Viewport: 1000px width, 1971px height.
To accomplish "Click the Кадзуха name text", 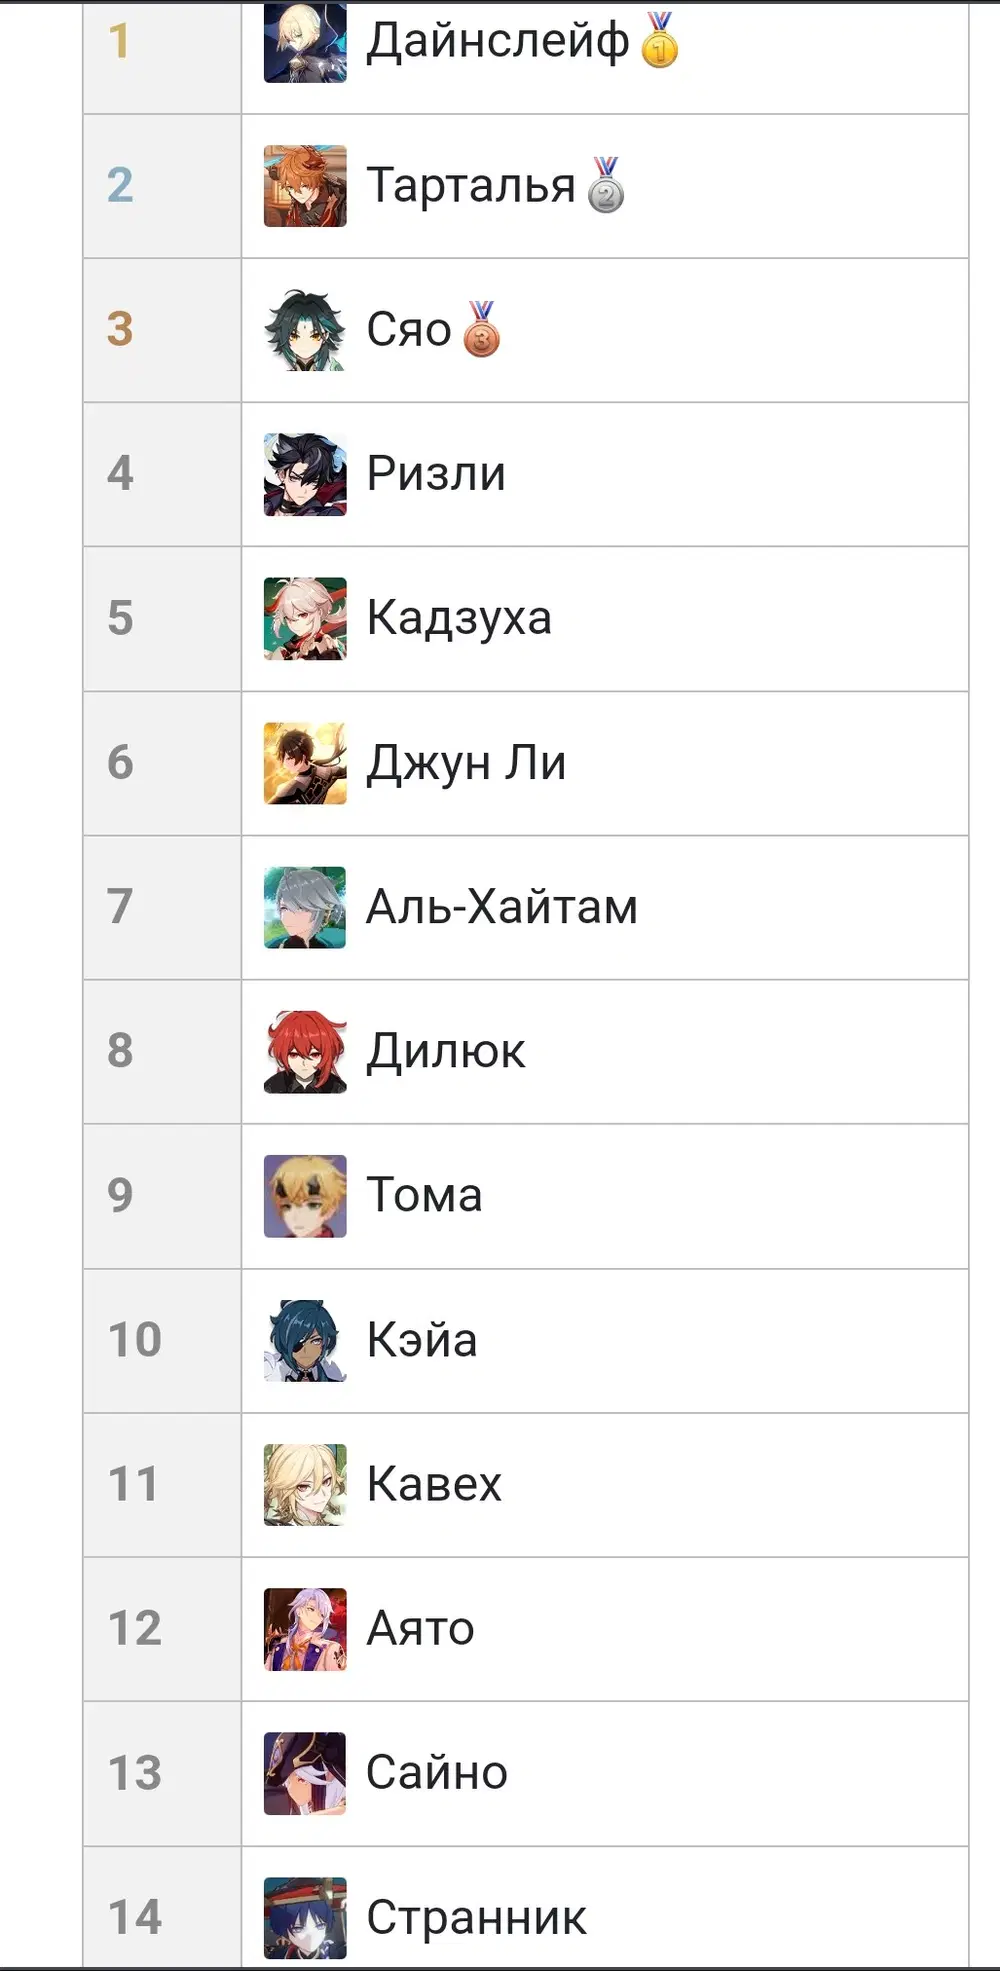I will [x=459, y=618].
